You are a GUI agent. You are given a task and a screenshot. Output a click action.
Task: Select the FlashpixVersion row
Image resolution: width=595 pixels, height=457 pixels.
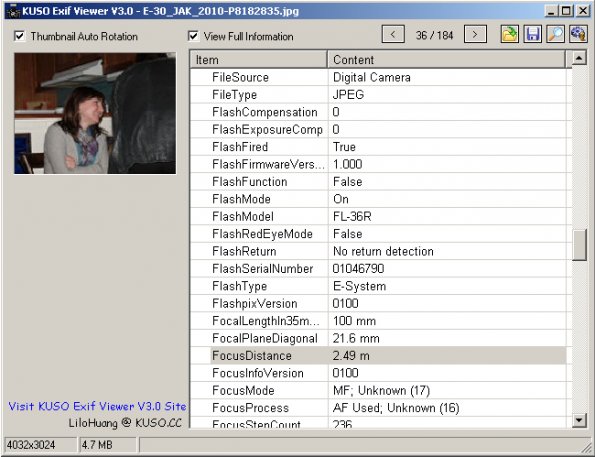(378, 304)
